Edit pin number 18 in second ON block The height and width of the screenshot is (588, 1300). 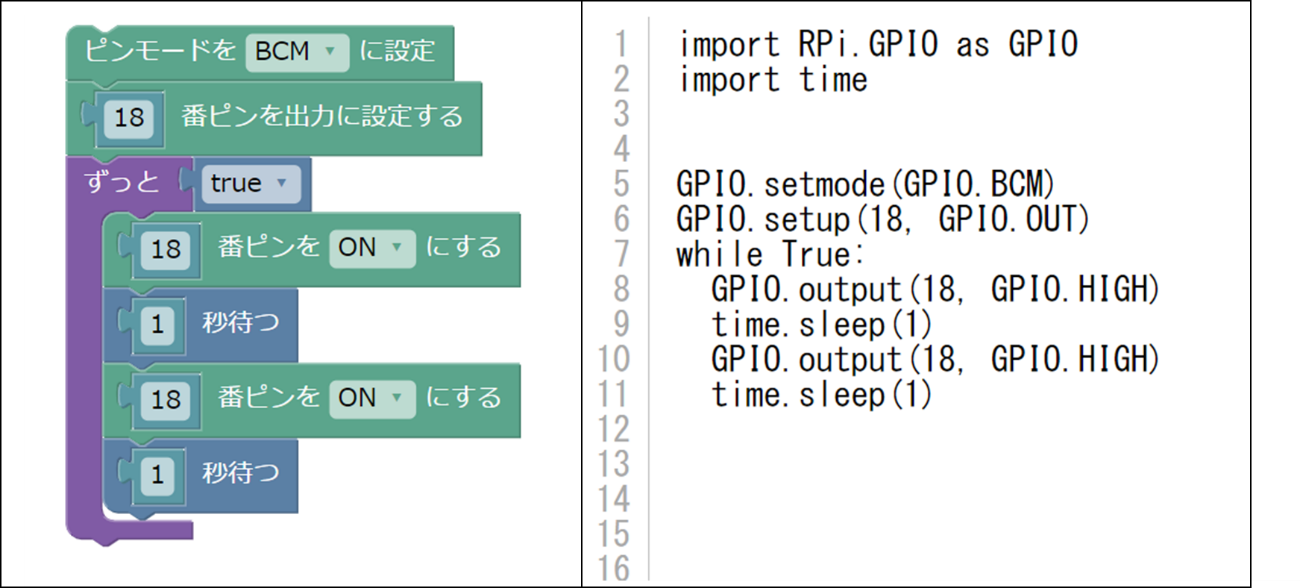pos(165,400)
